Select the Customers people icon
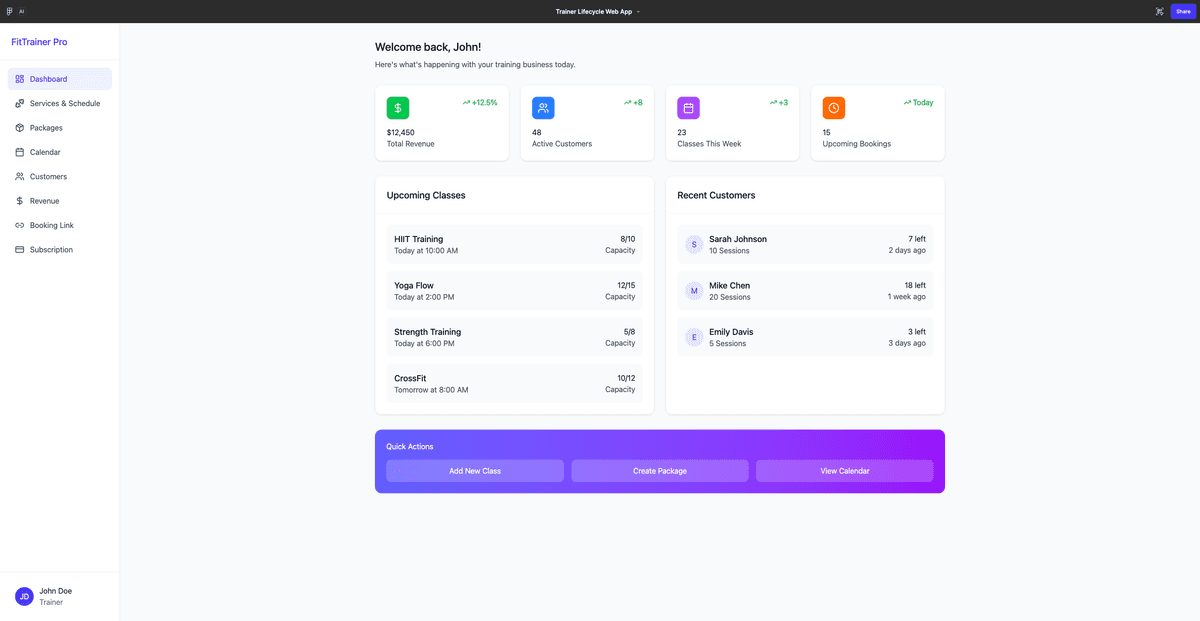The image size is (1200, 621). pos(20,176)
